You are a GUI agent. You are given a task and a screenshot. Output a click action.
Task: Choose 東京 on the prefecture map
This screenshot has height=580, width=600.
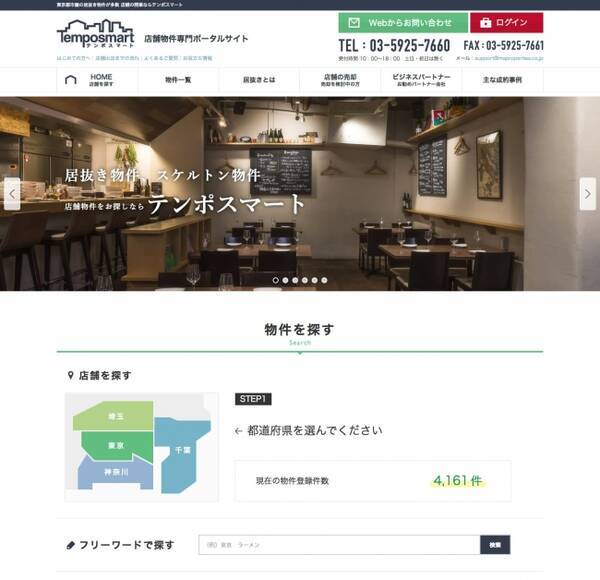[x=116, y=445]
